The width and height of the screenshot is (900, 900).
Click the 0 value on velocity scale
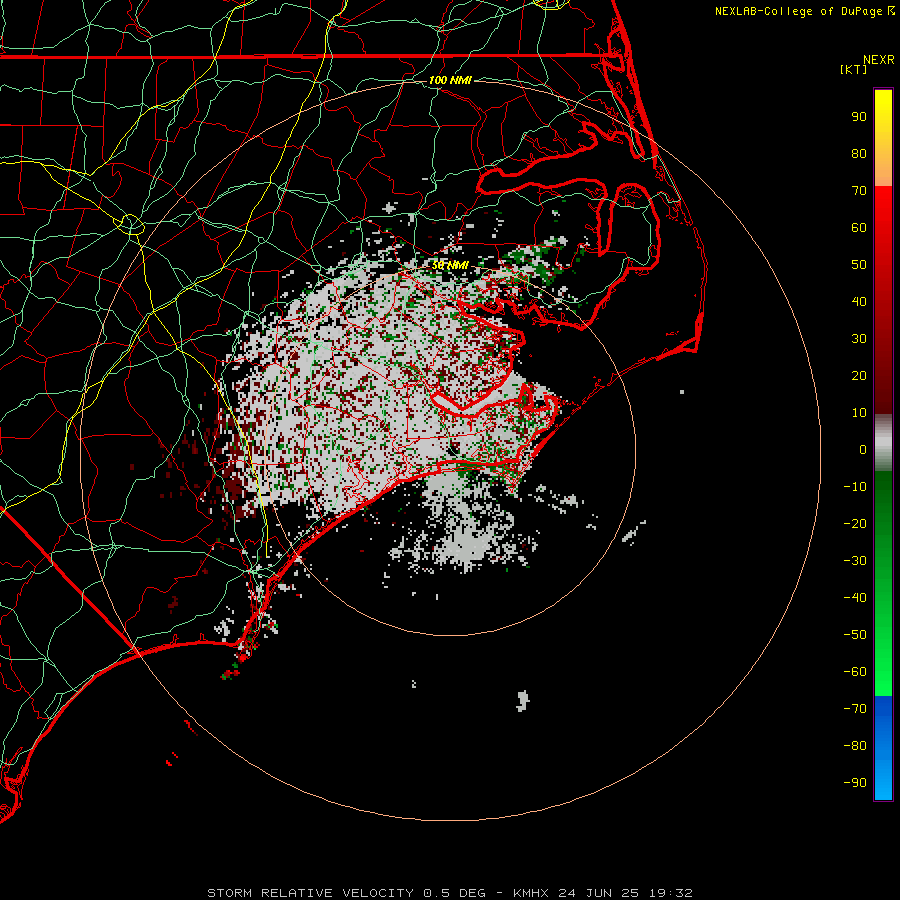(x=863, y=450)
